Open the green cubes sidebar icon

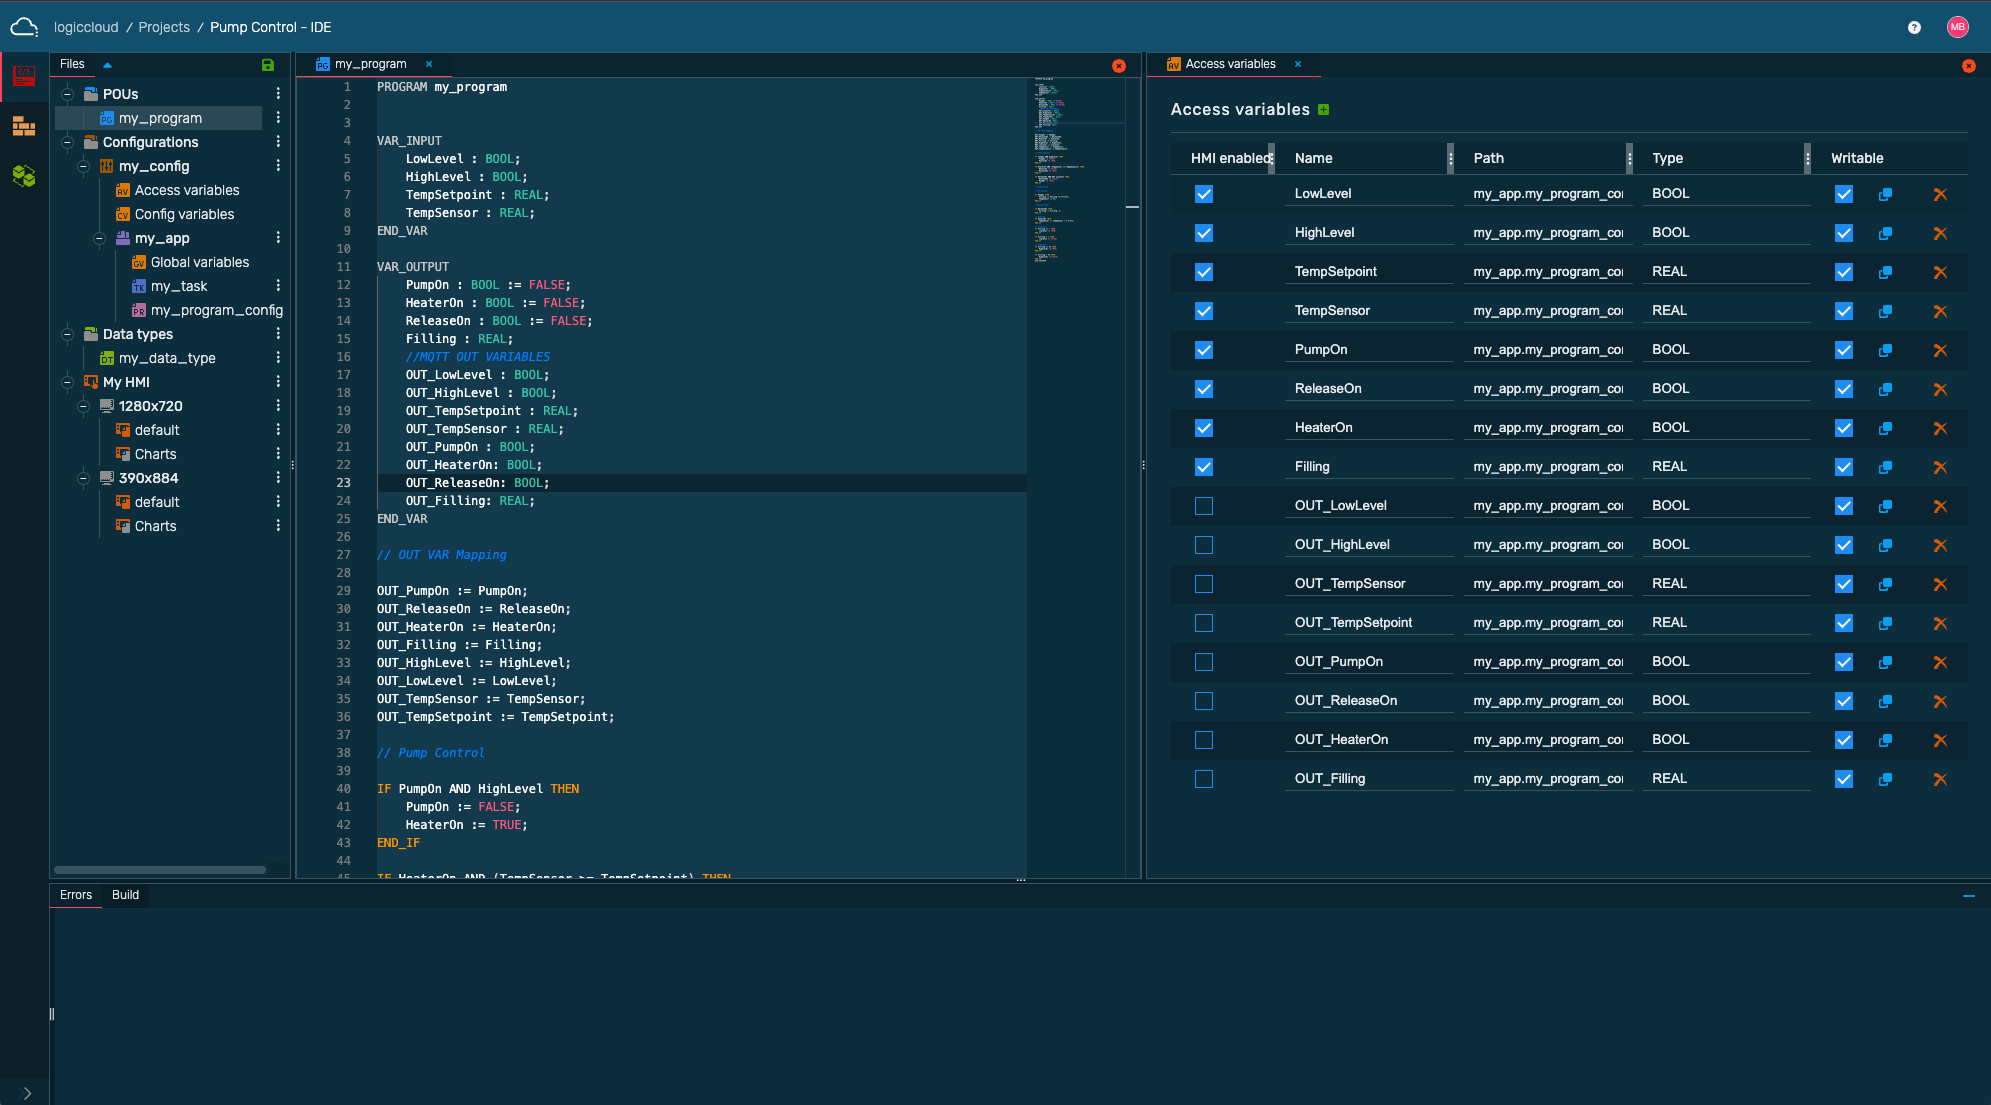click(x=24, y=177)
